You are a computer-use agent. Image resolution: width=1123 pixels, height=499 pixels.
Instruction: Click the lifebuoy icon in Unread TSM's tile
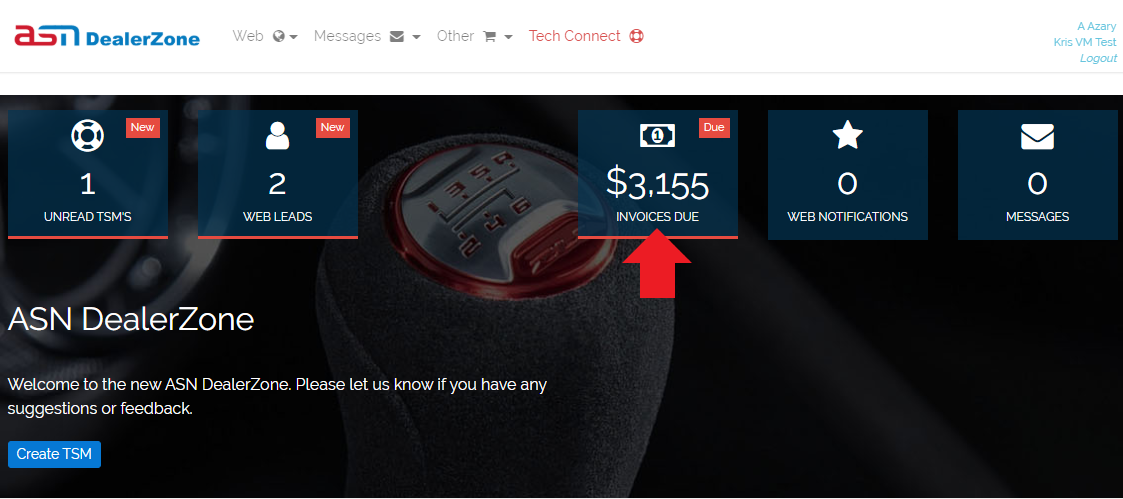88,135
